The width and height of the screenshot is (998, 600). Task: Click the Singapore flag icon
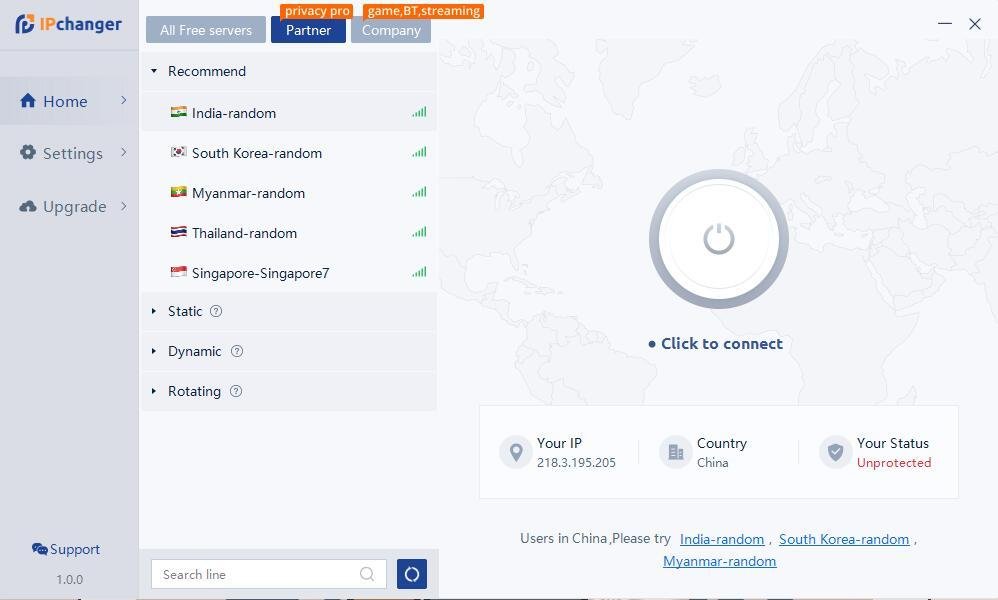178,272
